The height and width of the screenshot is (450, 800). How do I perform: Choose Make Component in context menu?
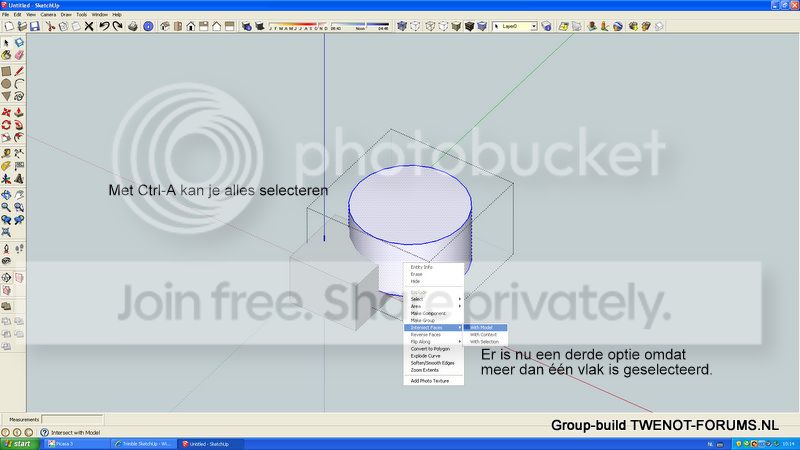point(434,313)
